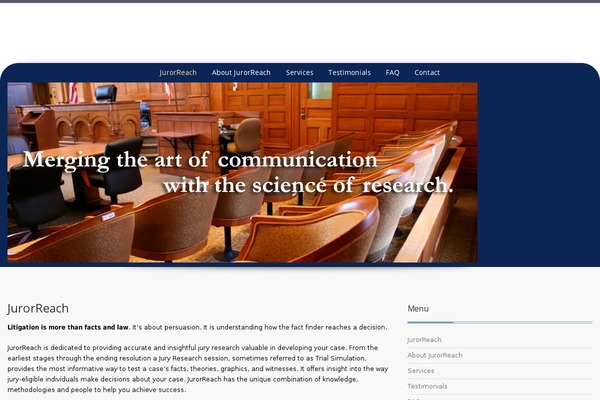Click paragraph starting 'JurorReach is dedicated to providing'
600x400 pixels.
pos(198,369)
